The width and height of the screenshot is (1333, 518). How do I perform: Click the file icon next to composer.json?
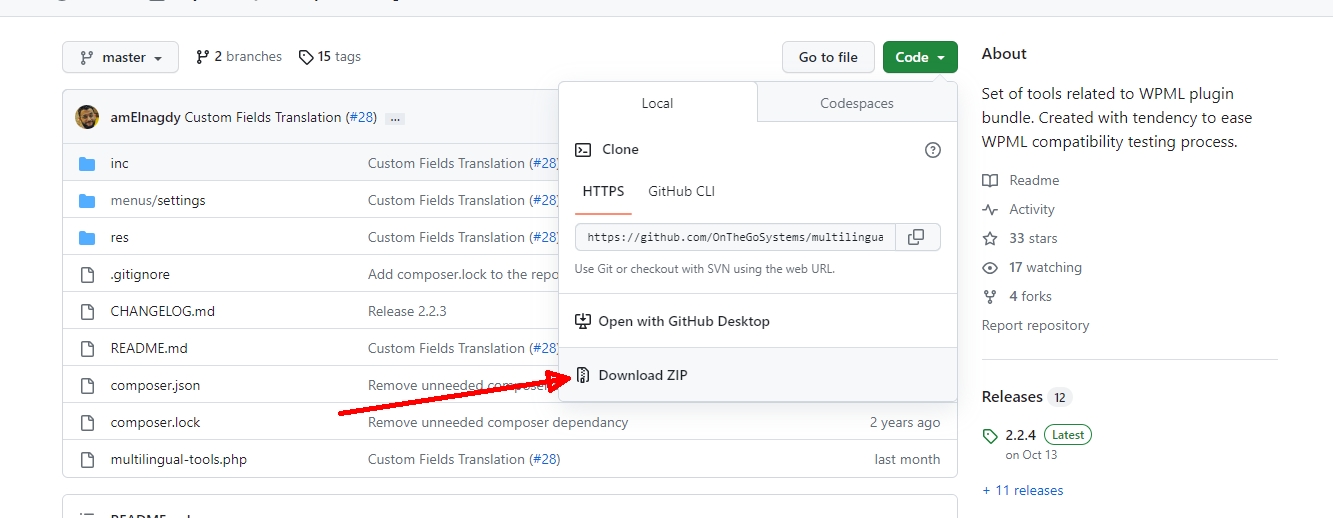[87, 385]
